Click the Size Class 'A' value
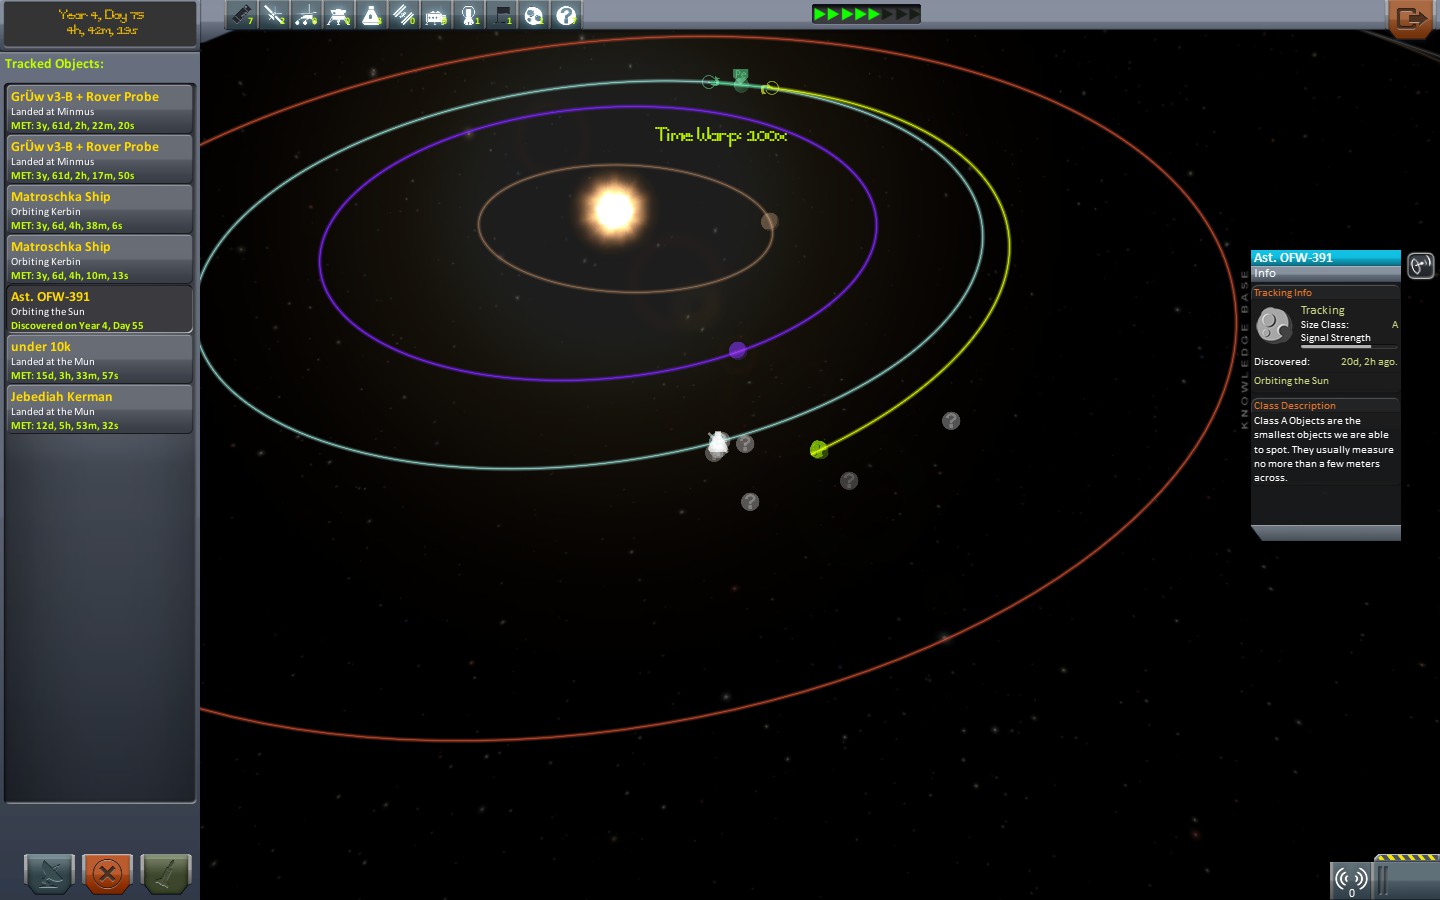1440x900 pixels. tap(1394, 325)
